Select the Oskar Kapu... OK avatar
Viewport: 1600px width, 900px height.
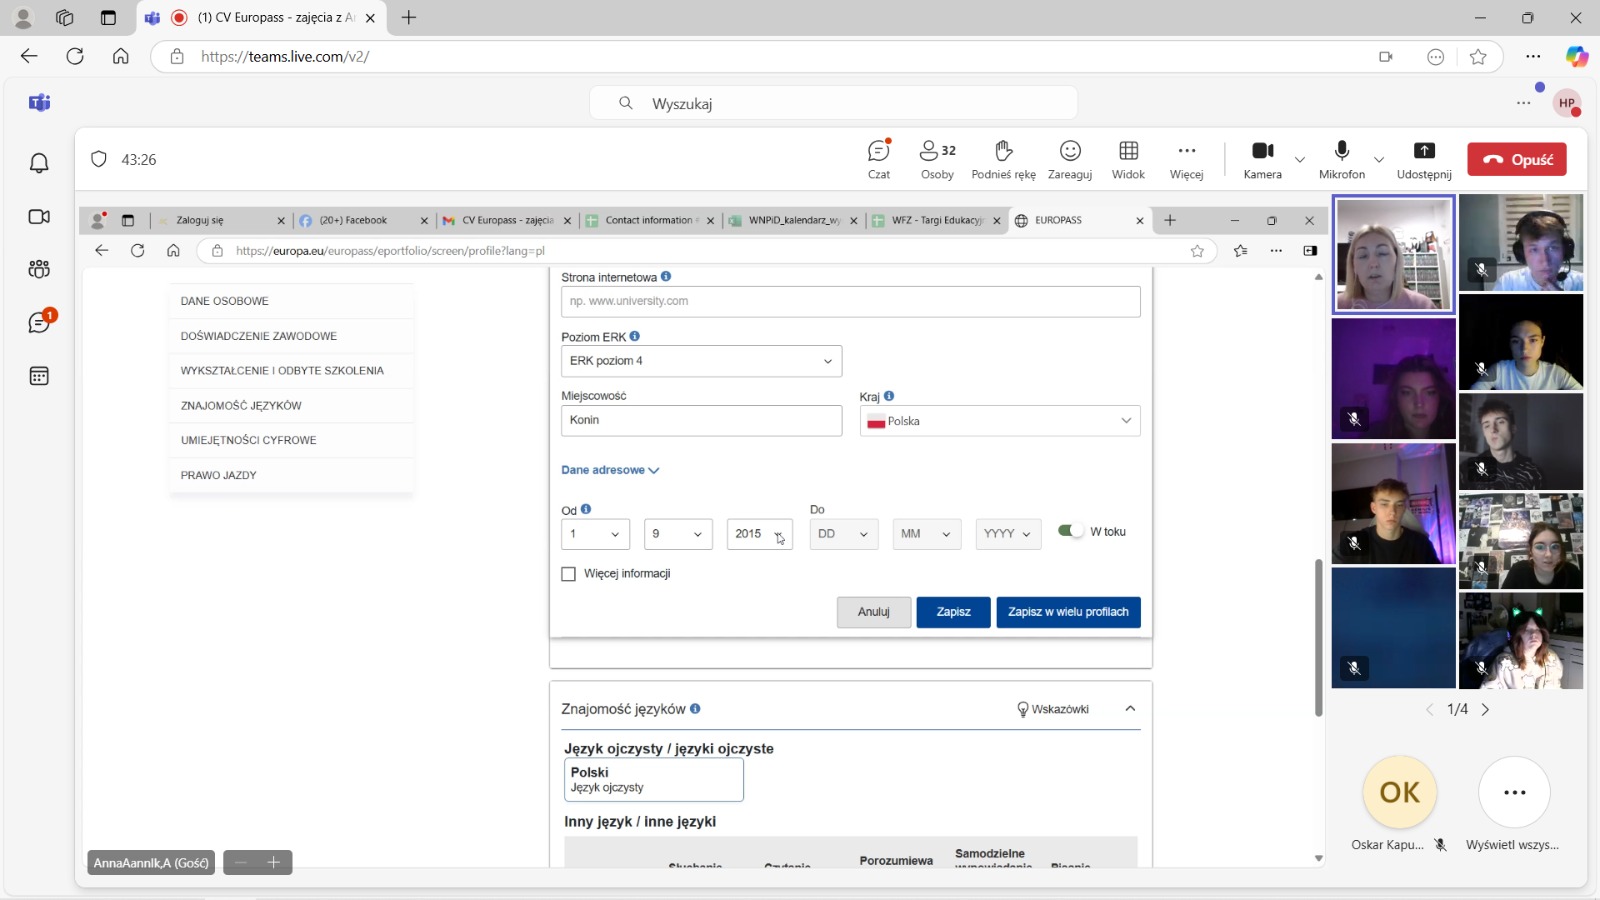click(1399, 792)
